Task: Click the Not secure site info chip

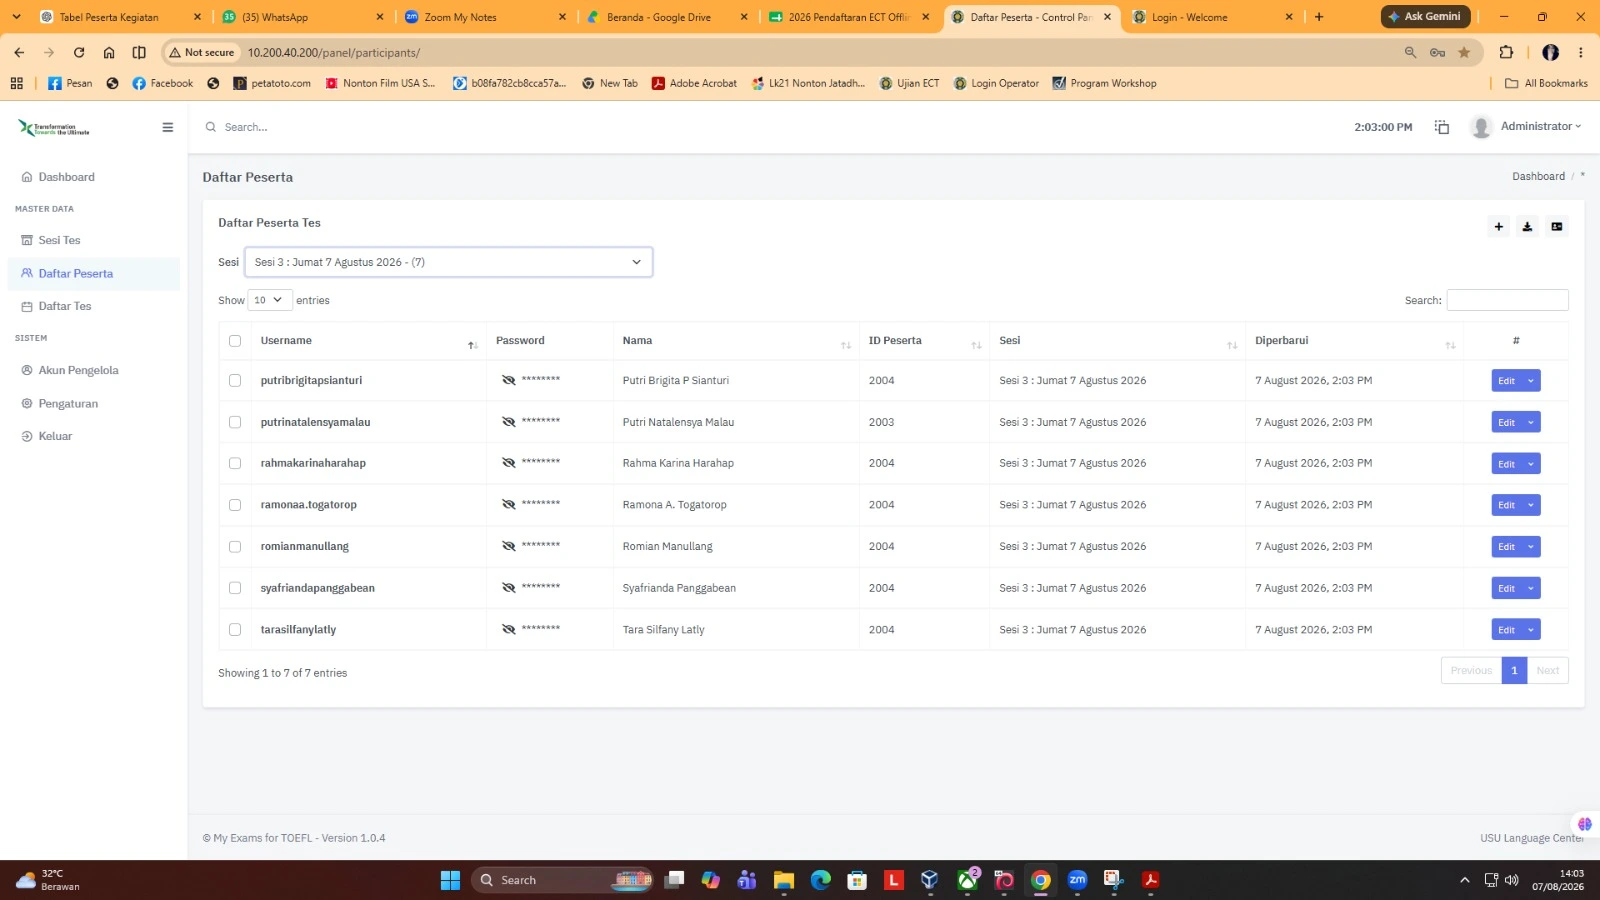Action: (x=202, y=53)
